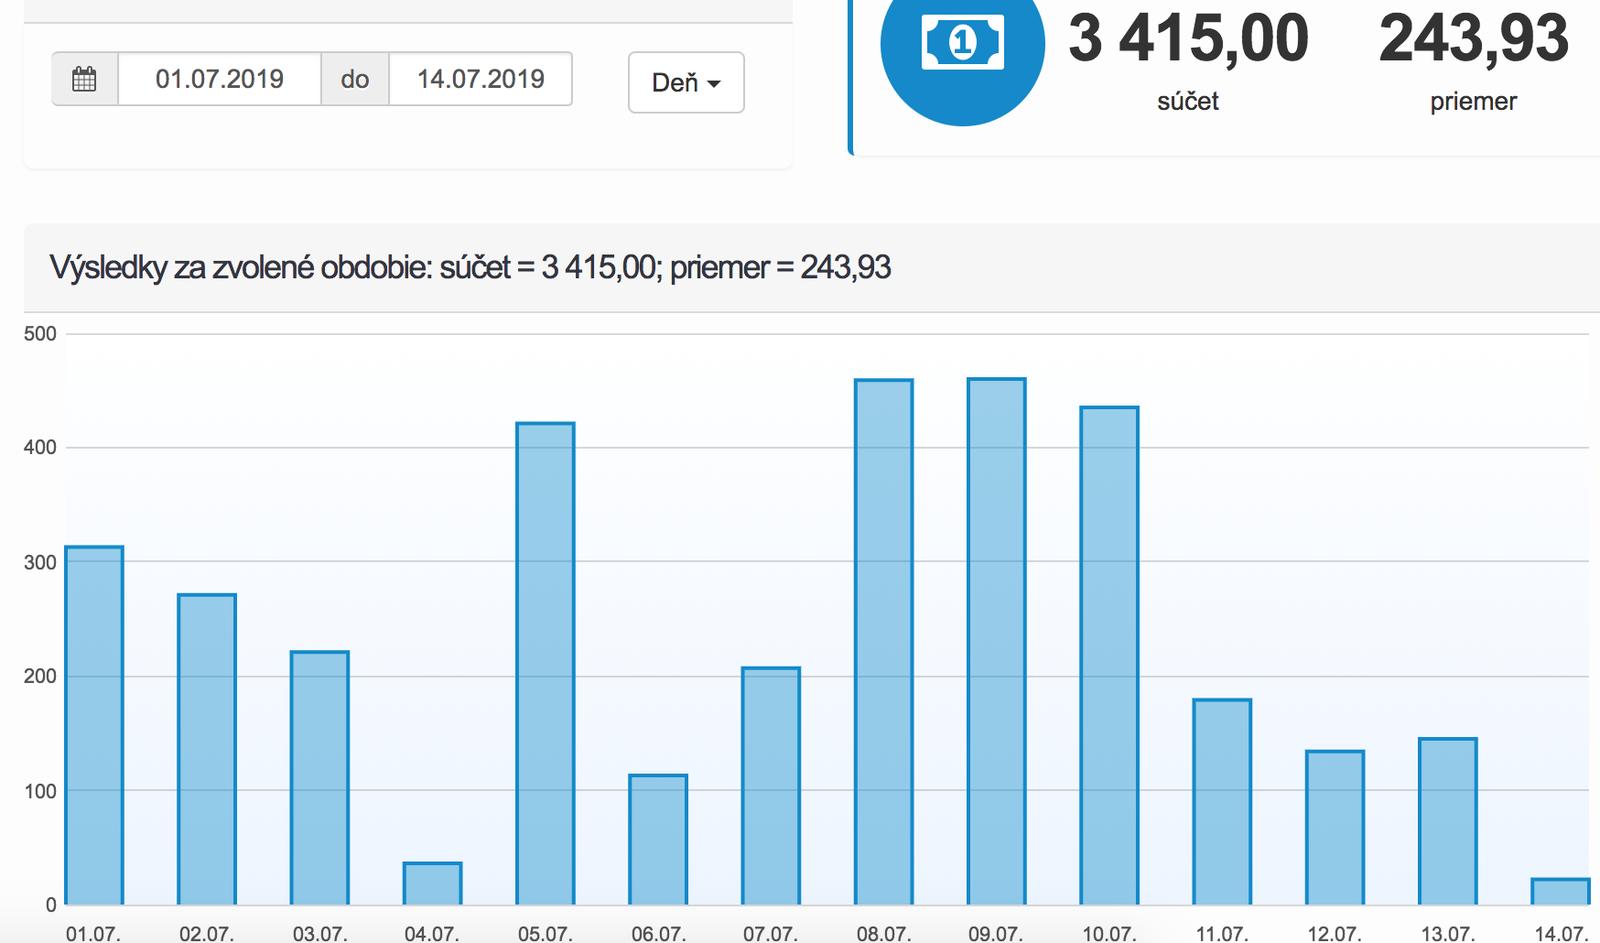The height and width of the screenshot is (943, 1600).
Task: Select the tall bar for 05.07.
Action: (x=545, y=663)
